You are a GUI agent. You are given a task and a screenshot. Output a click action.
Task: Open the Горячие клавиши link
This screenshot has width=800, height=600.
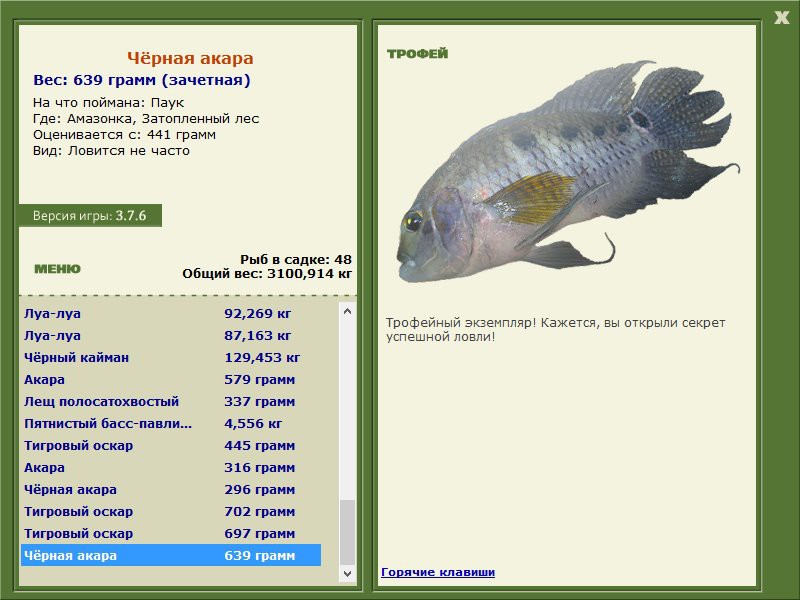pos(438,572)
